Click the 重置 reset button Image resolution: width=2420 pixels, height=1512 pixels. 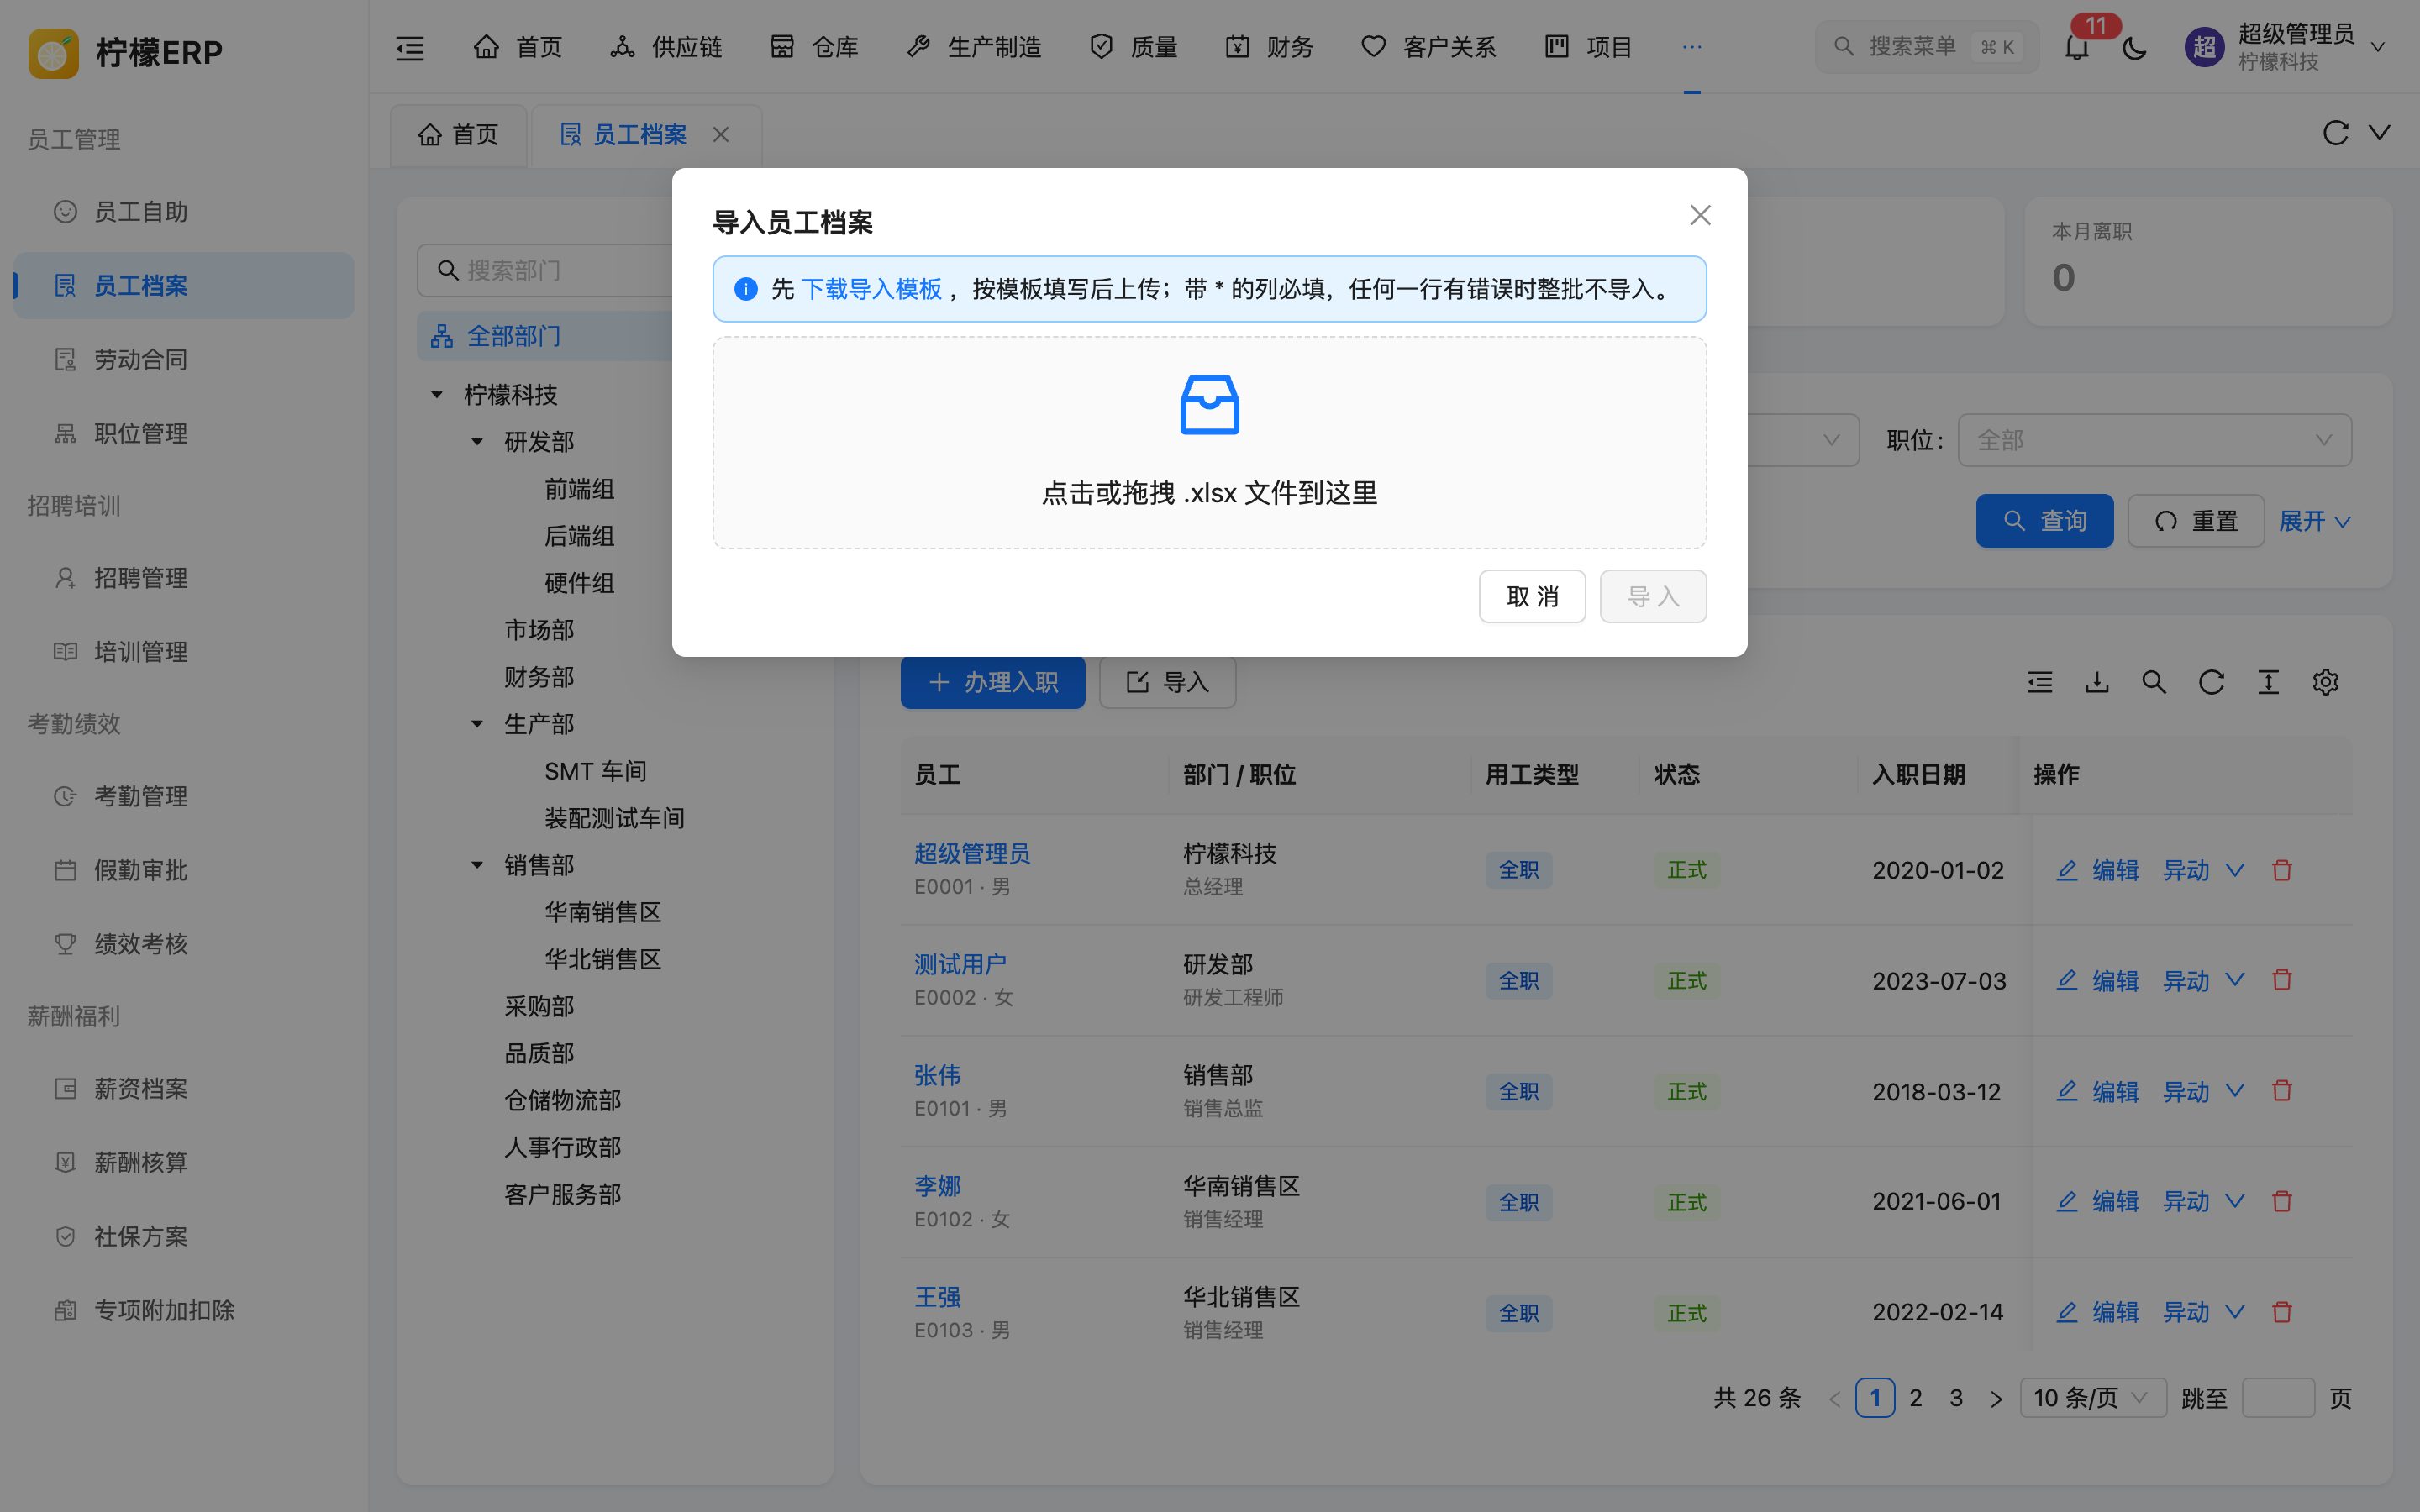click(2196, 521)
